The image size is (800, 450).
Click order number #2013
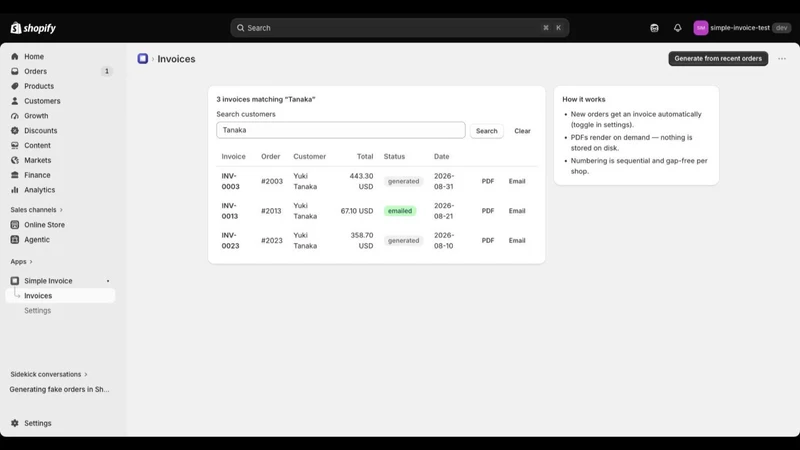(271, 211)
